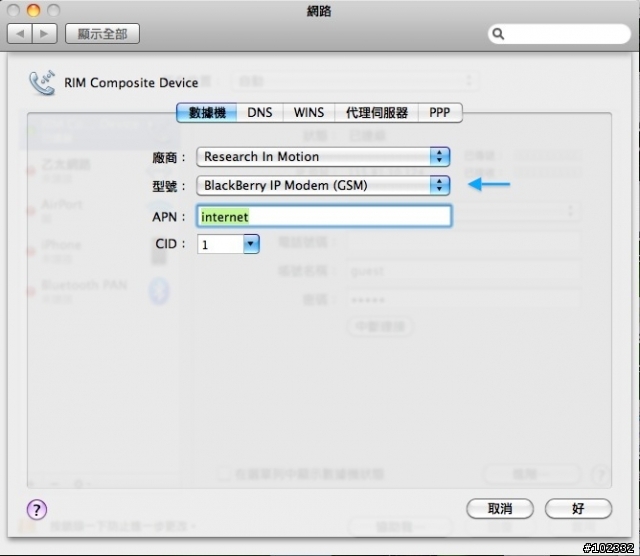
Task: Select the 數據機 tab
Action: click(x=207, y=112)
